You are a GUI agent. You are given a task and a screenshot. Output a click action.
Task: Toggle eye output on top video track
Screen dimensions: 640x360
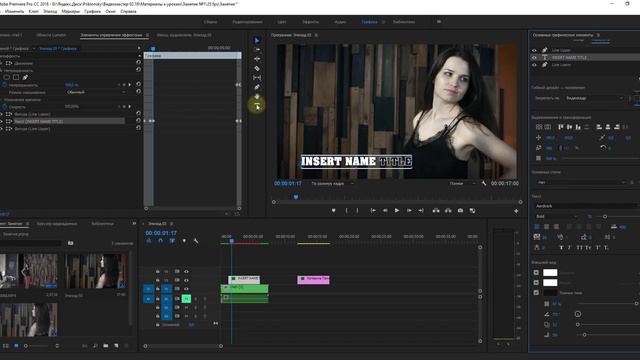pyautogui.click(x=187, y=271)
